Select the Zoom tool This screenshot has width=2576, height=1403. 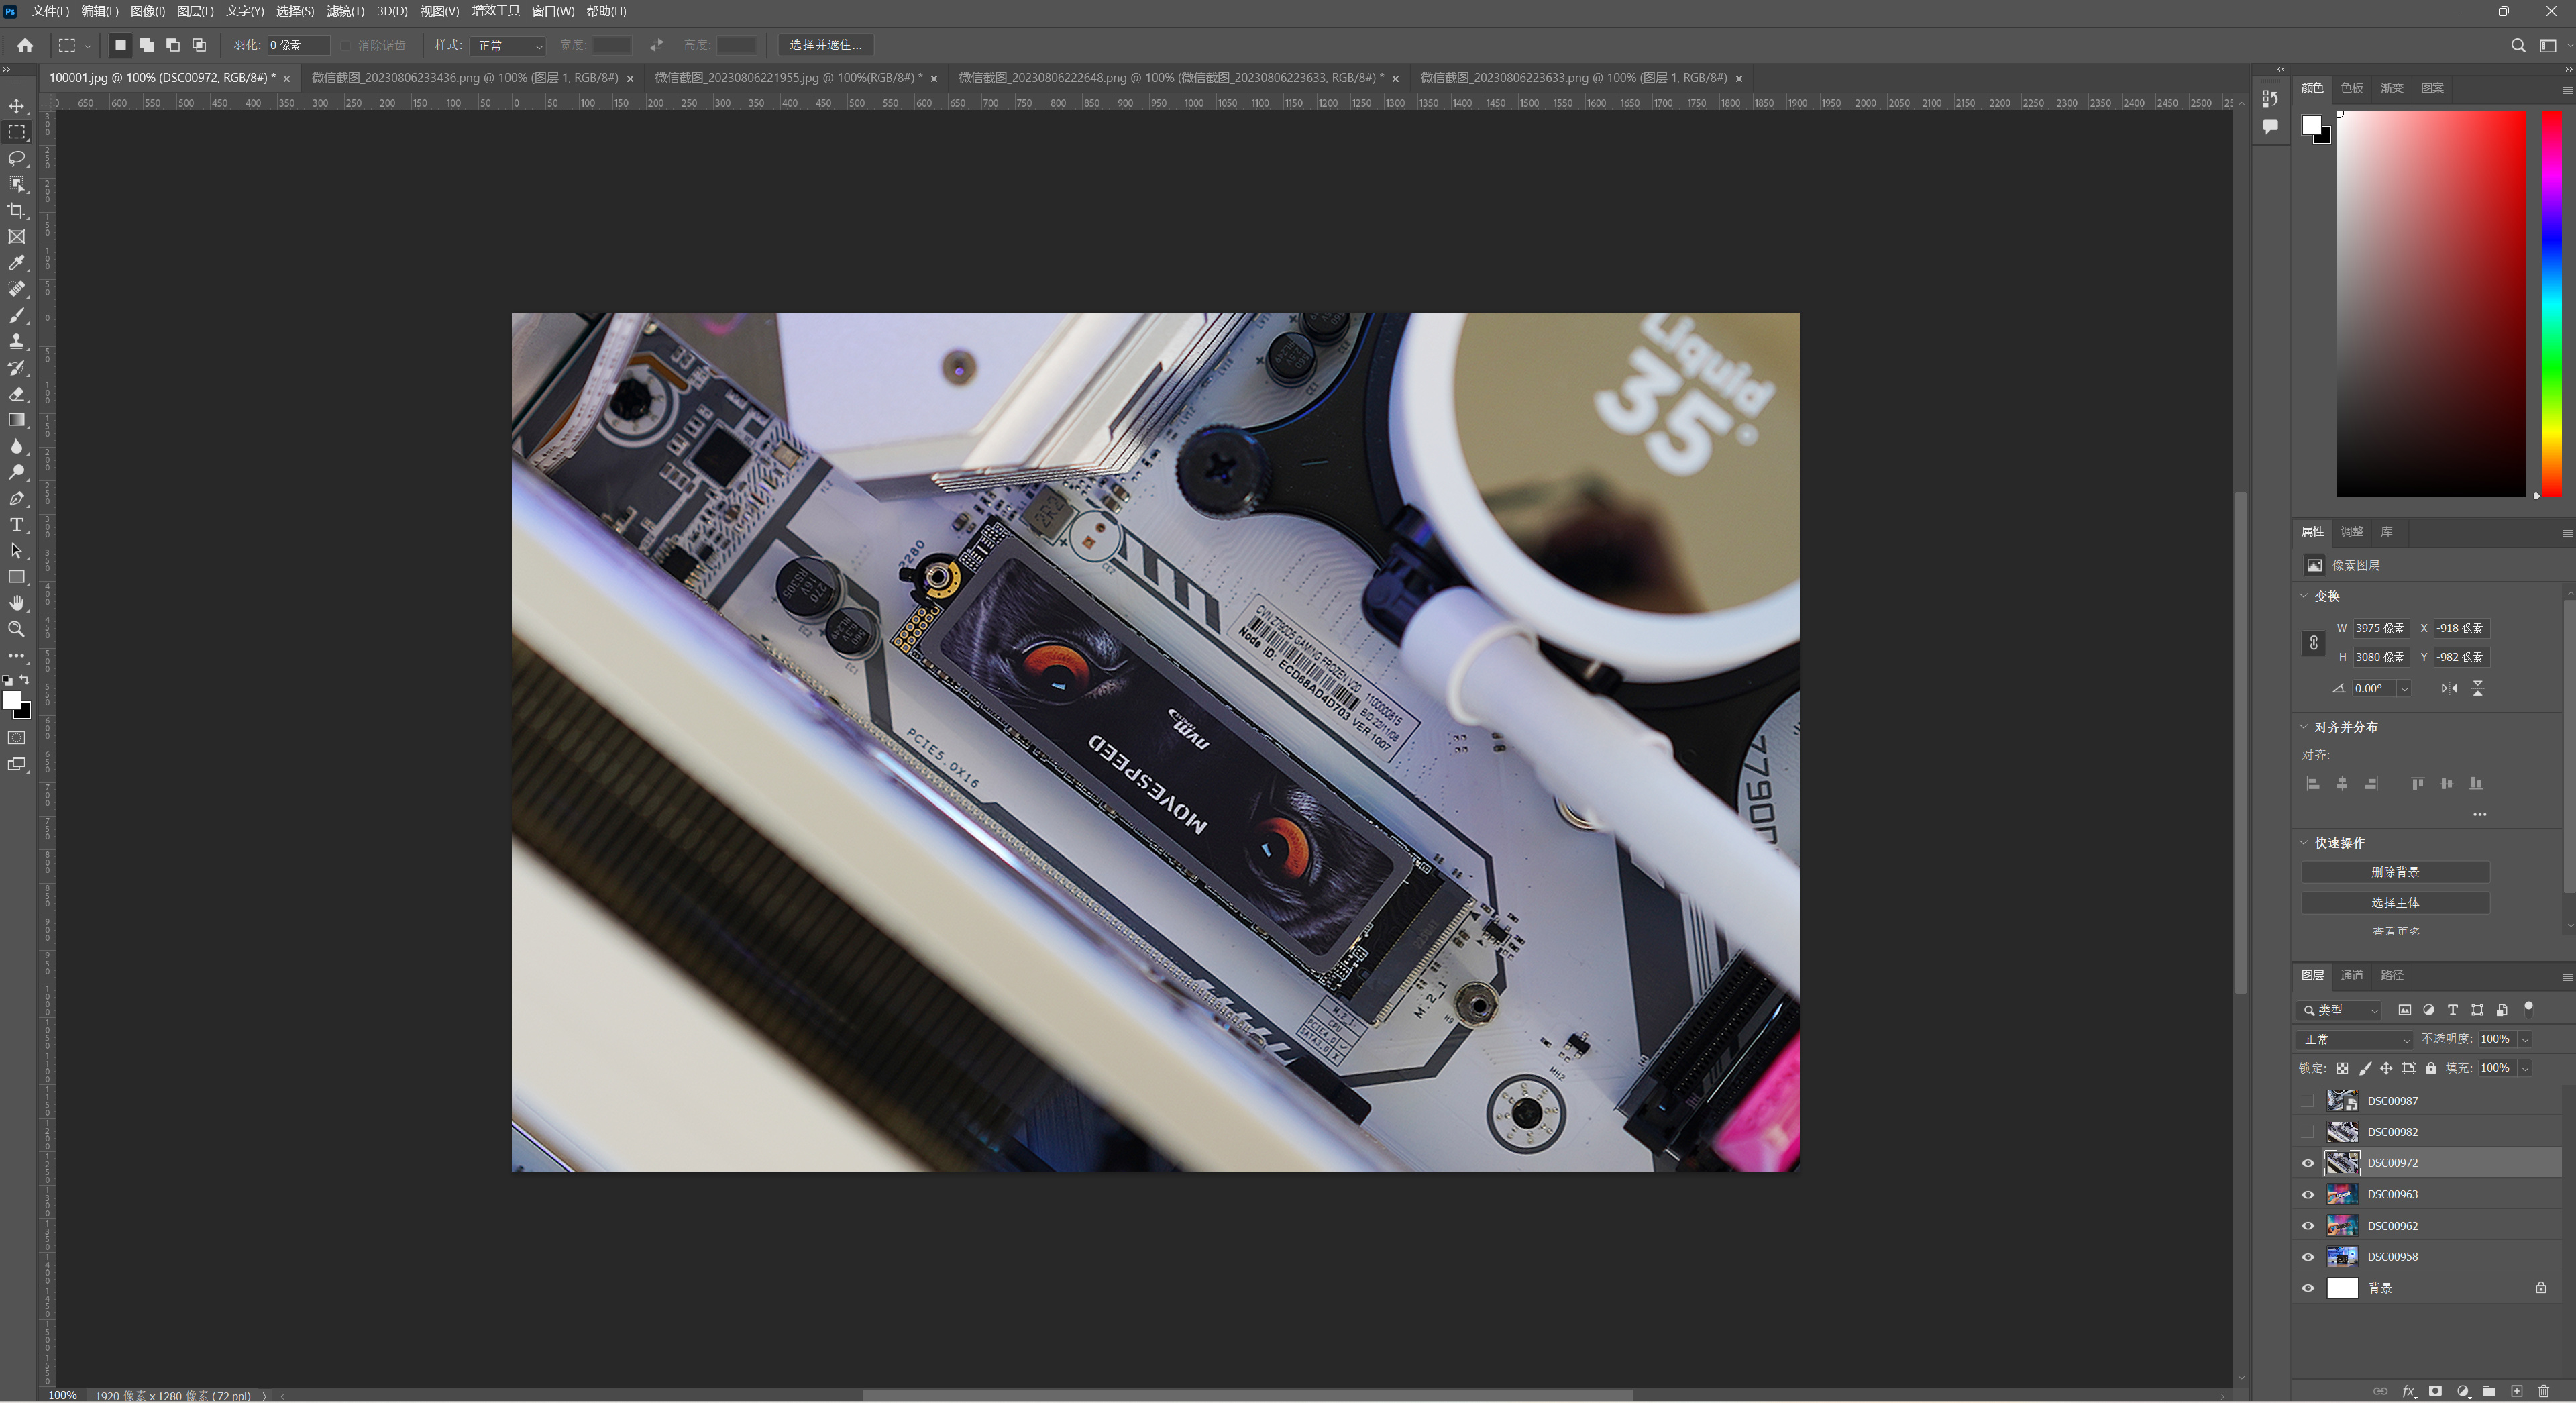pyautogui.click(x=17, y=629)
